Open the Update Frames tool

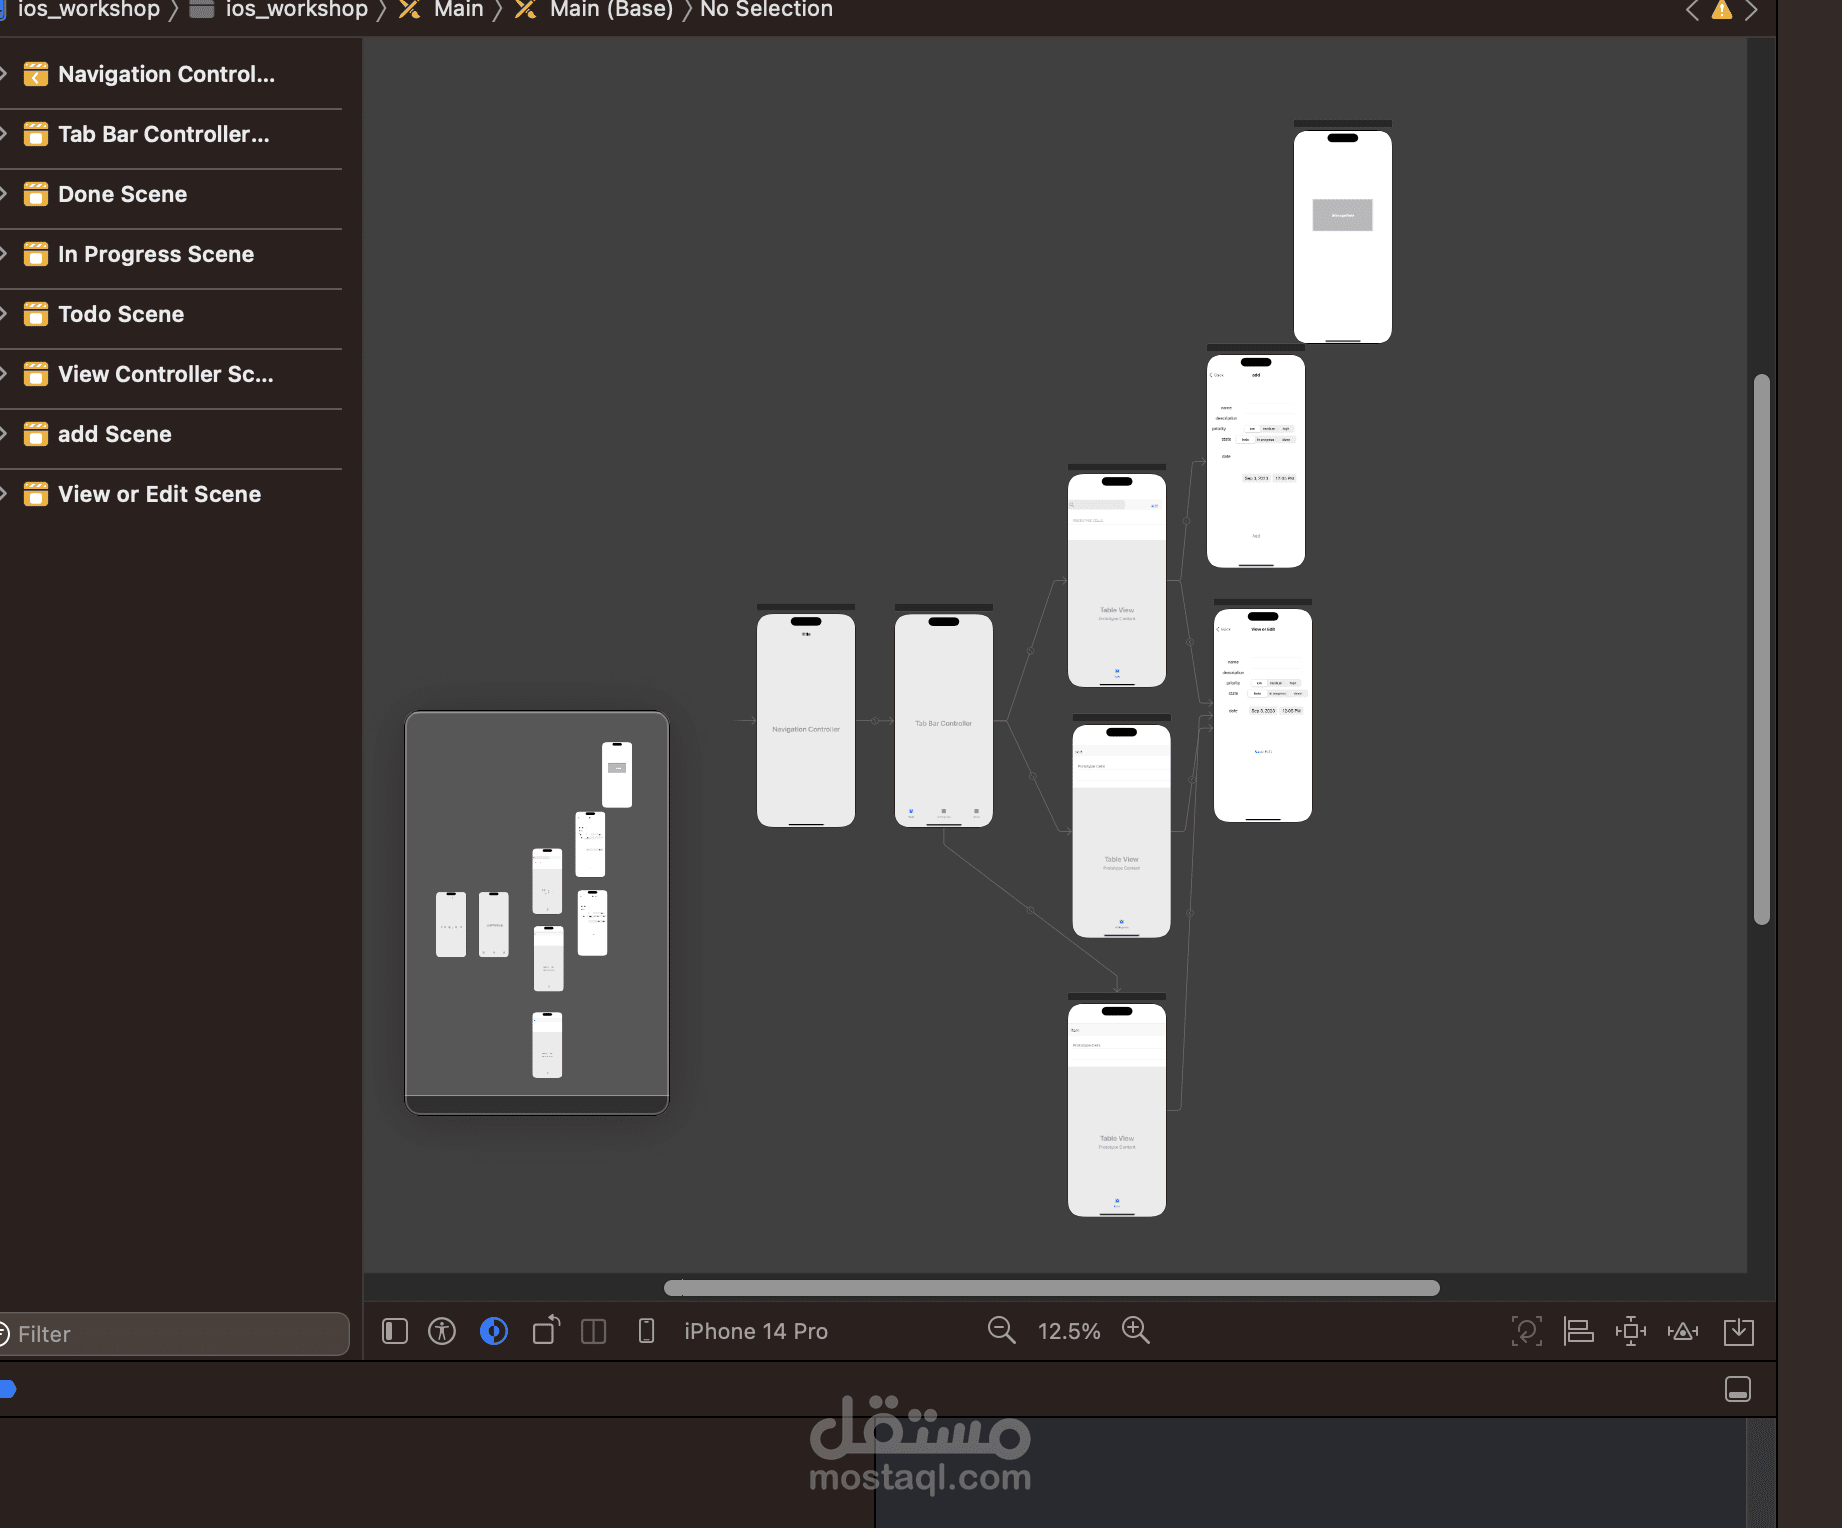(1527, 1331)
